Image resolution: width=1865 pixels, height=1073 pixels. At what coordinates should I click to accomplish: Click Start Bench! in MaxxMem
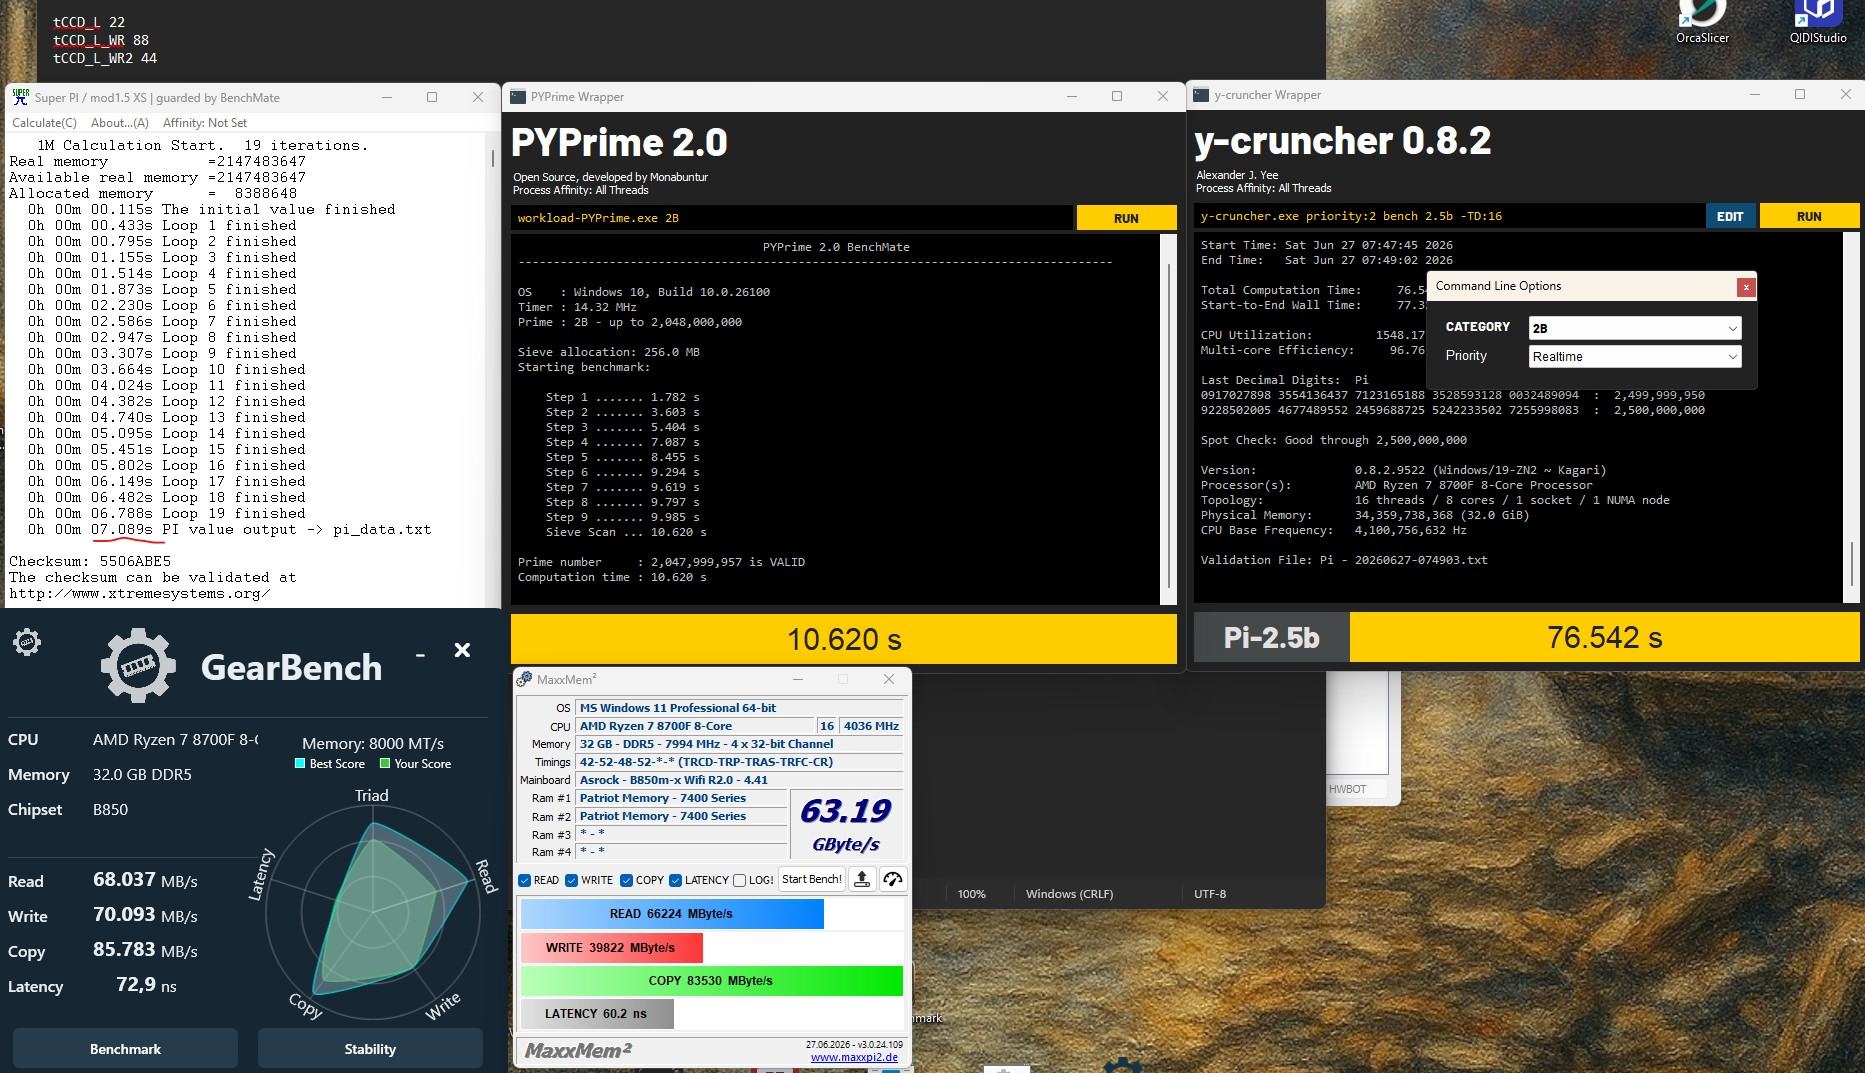point(812,879)
